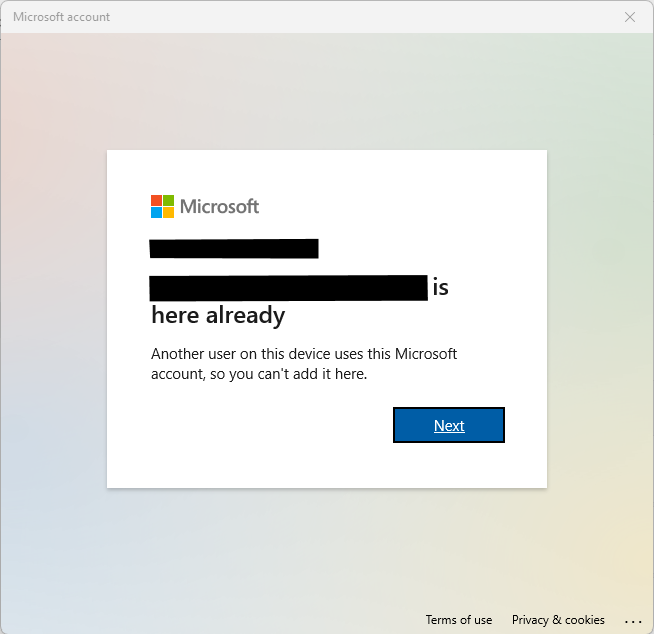Image resolution: width=654 pixels, height=634 pixels.
Task: Click the 'Microsoft' wordmark text
Action: 219,206
